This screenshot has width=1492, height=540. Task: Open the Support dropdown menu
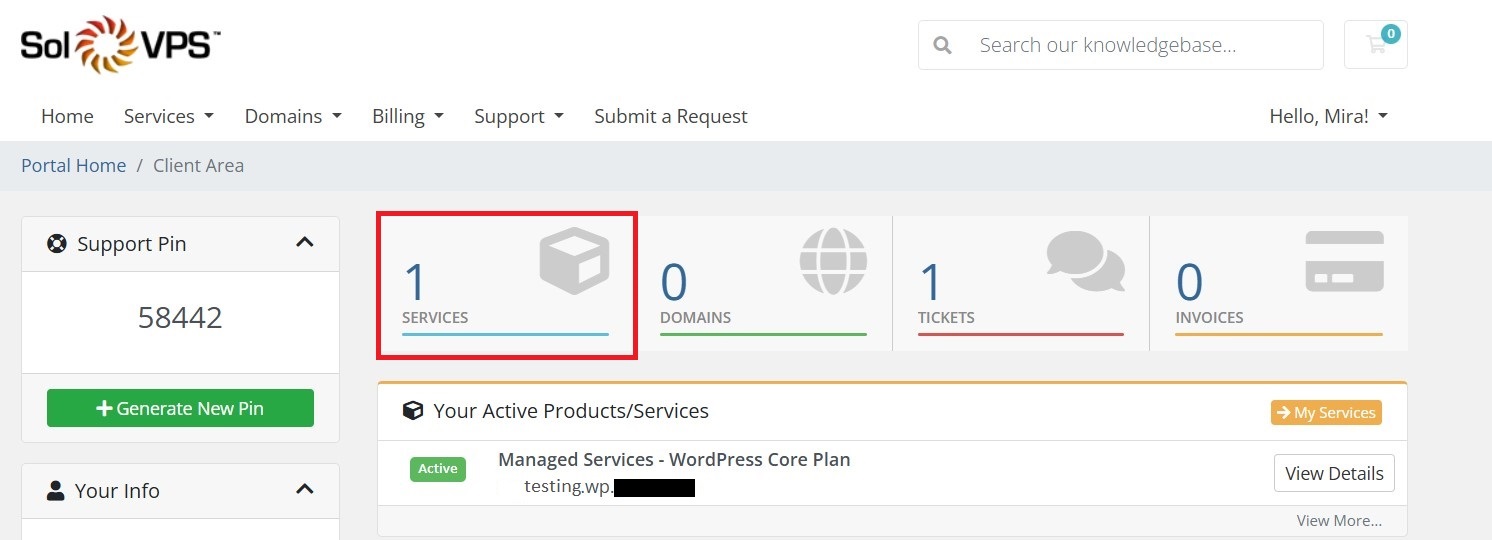(x=519, y=116)
